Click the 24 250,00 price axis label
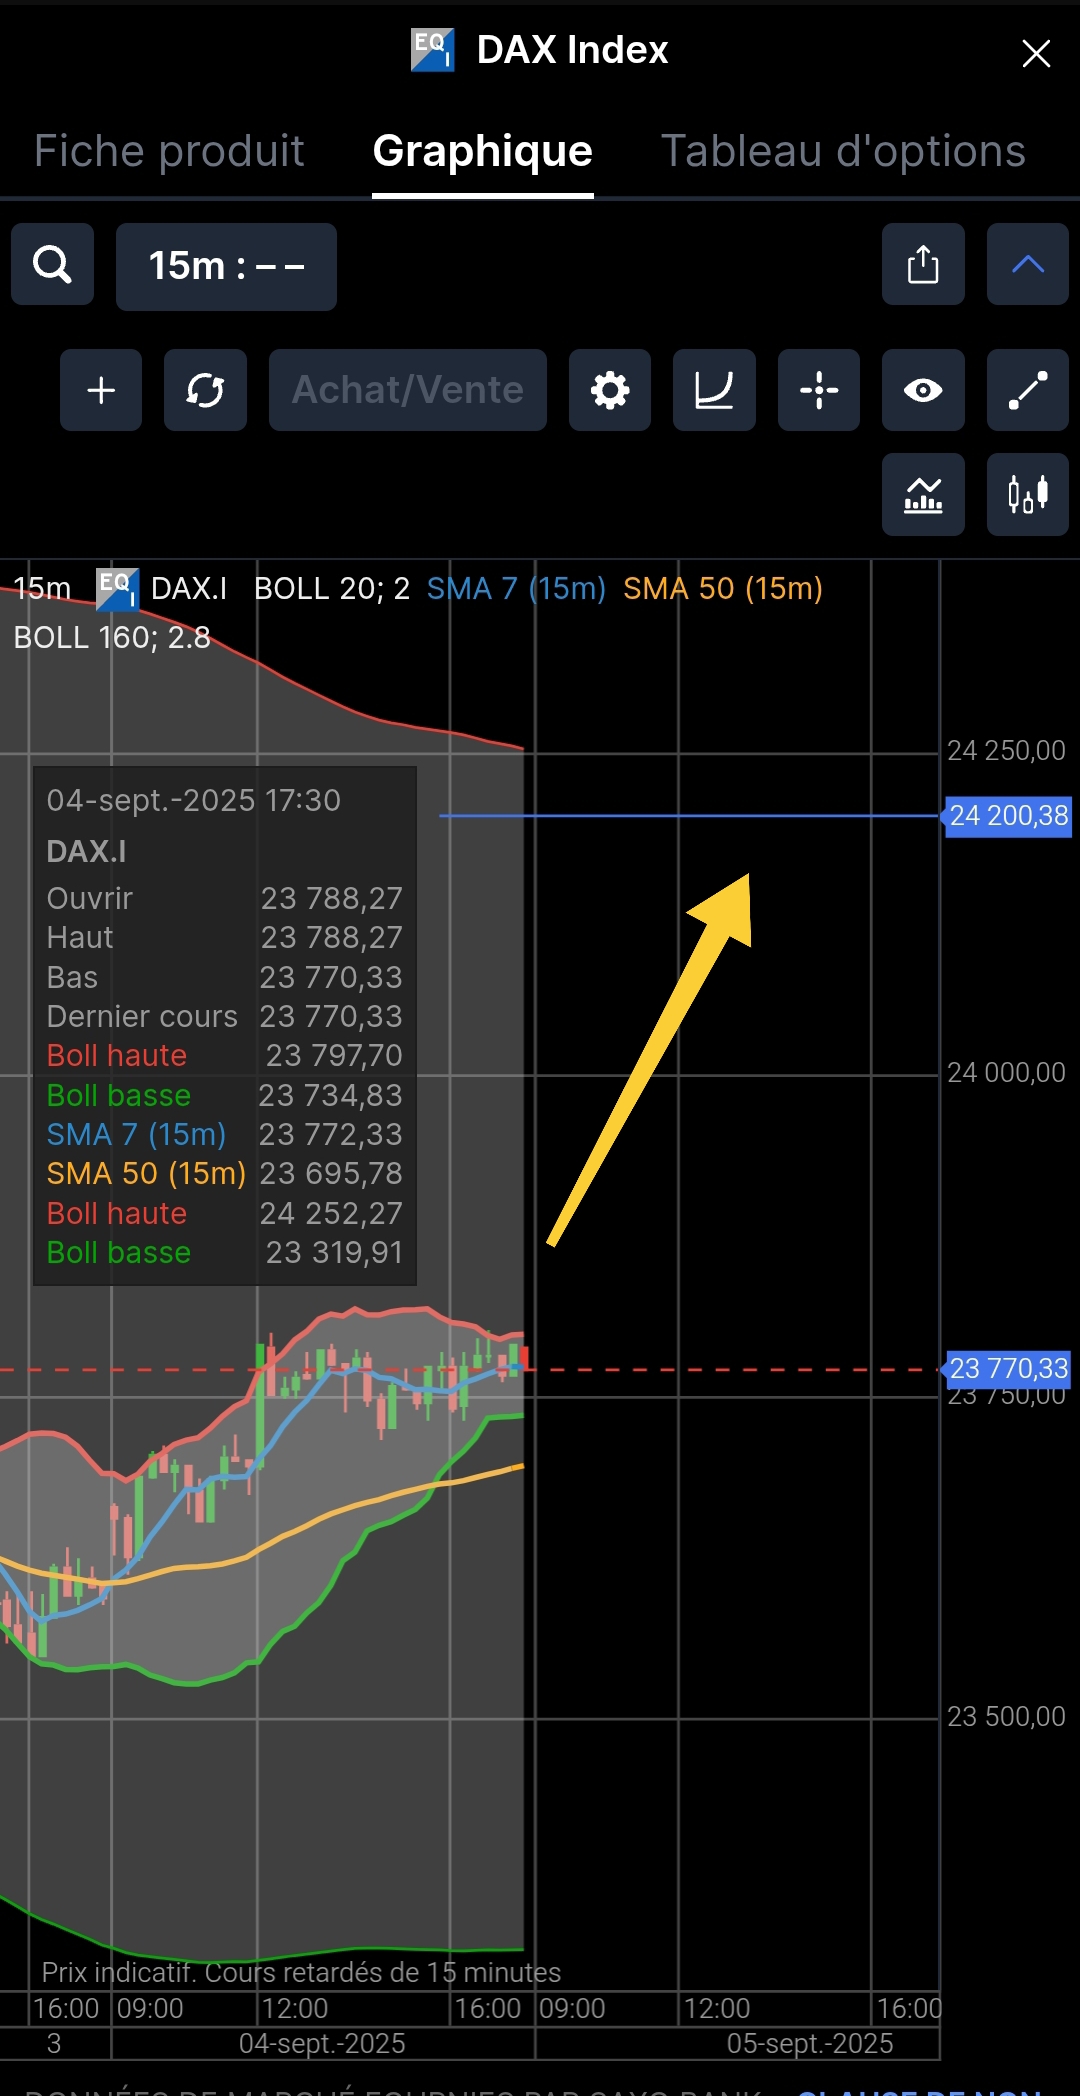Viewport: 1080px width, 2096px height. pyautogui.click(x=1006, y=750)
